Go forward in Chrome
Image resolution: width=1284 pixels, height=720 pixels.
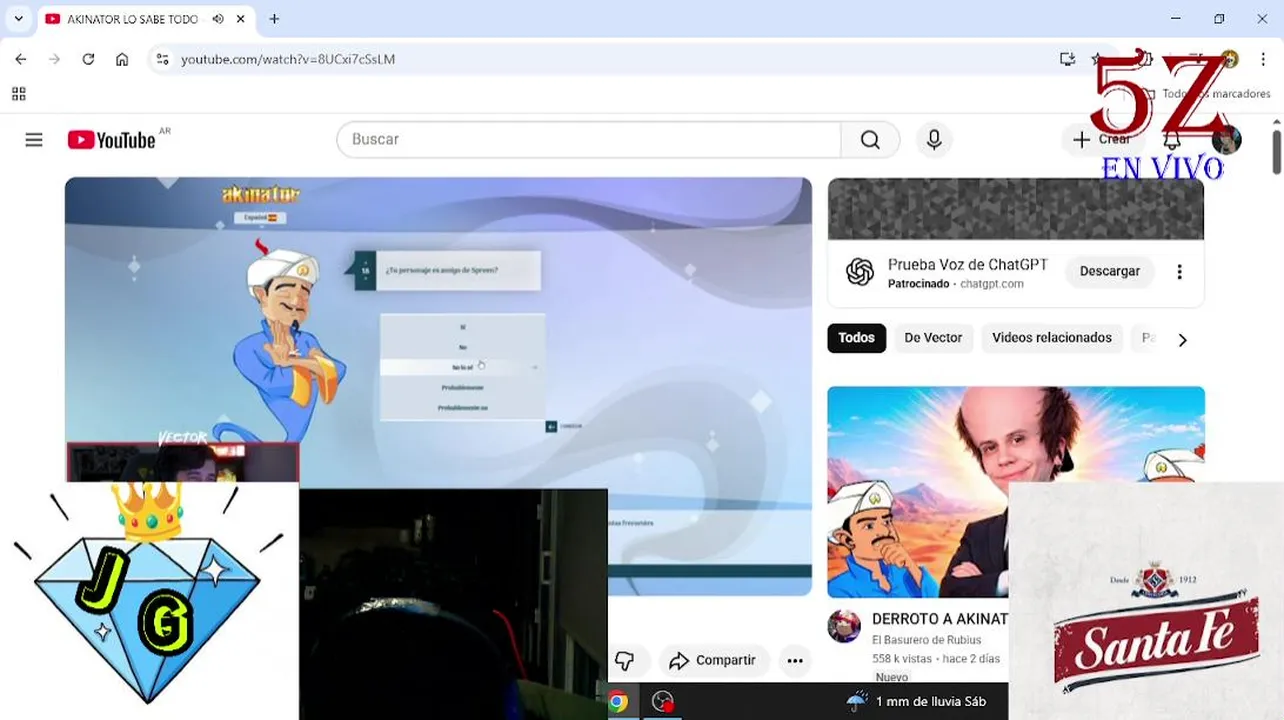[55, 59]
